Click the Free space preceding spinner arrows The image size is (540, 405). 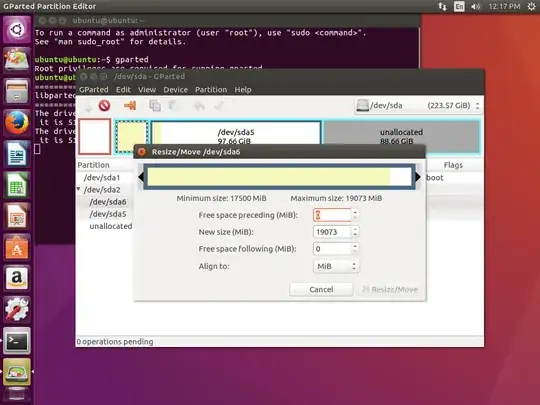tap(355, 215)
